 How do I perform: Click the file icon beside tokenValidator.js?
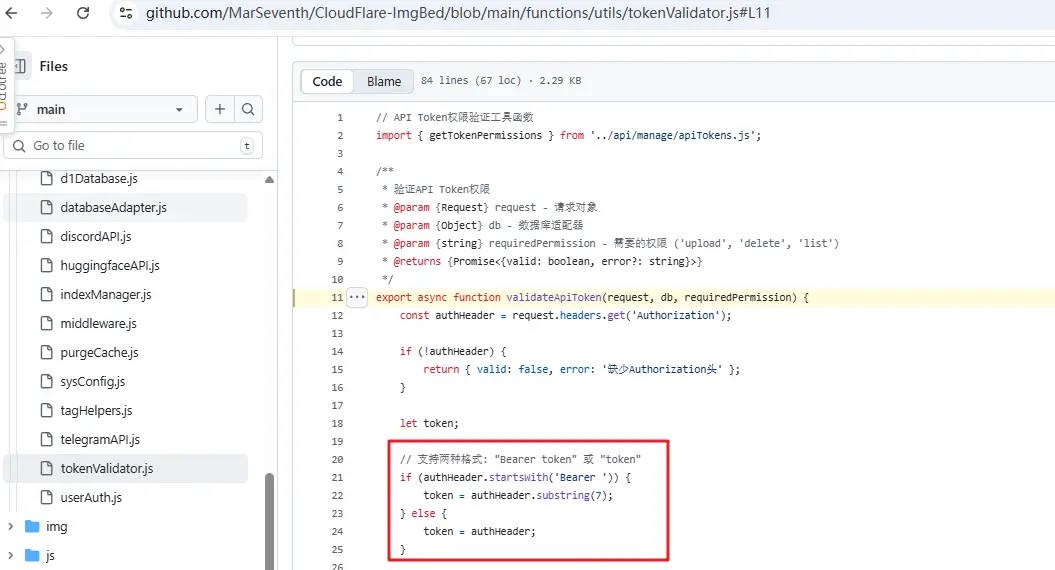click(45, 468)
